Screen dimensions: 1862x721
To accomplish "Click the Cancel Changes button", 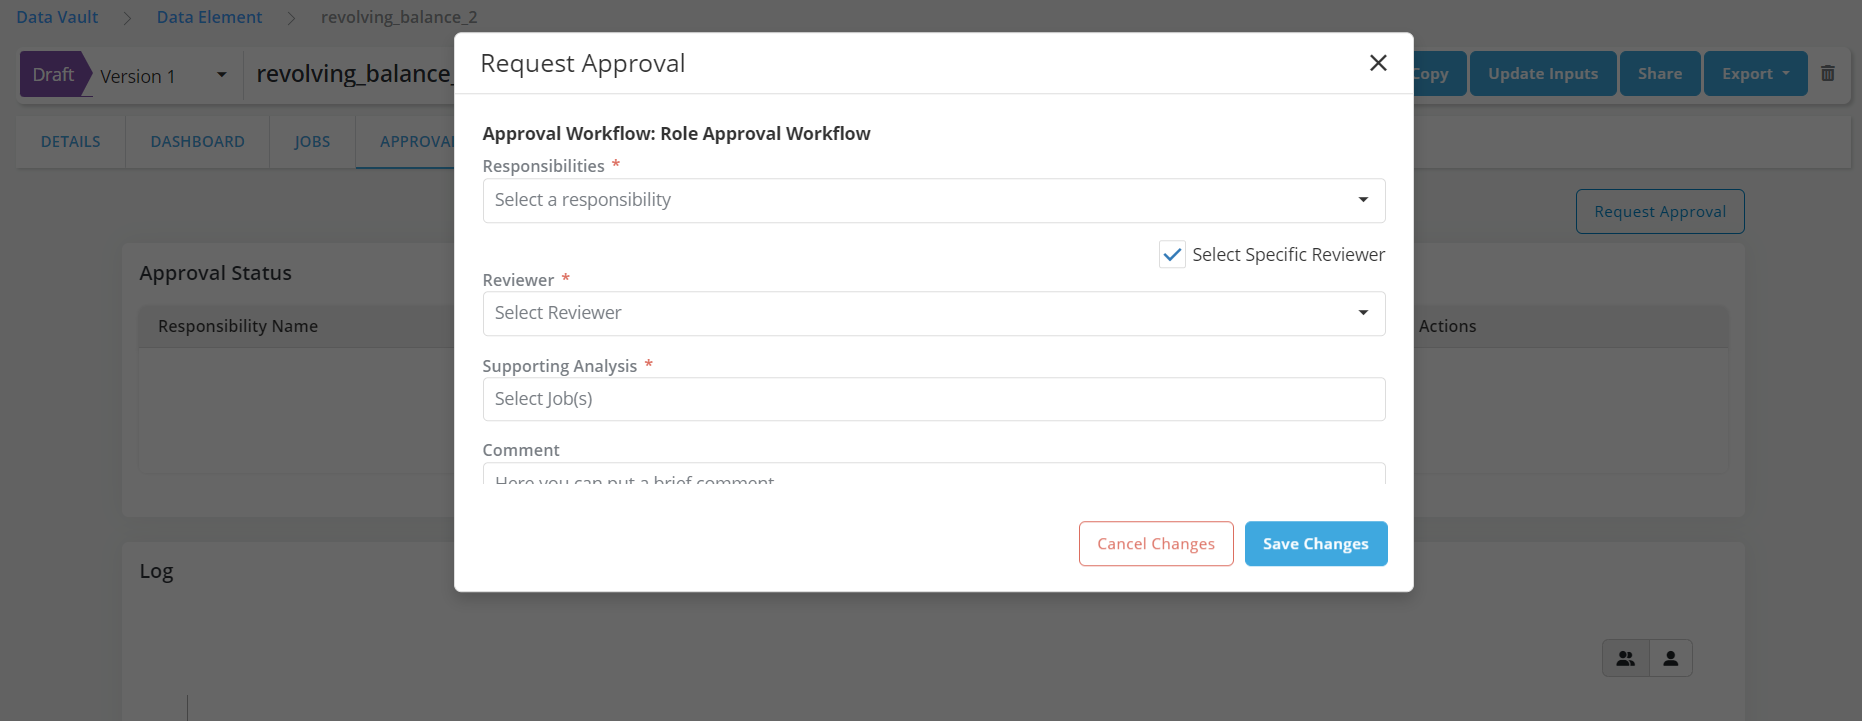I will [x=1155, y=544].
